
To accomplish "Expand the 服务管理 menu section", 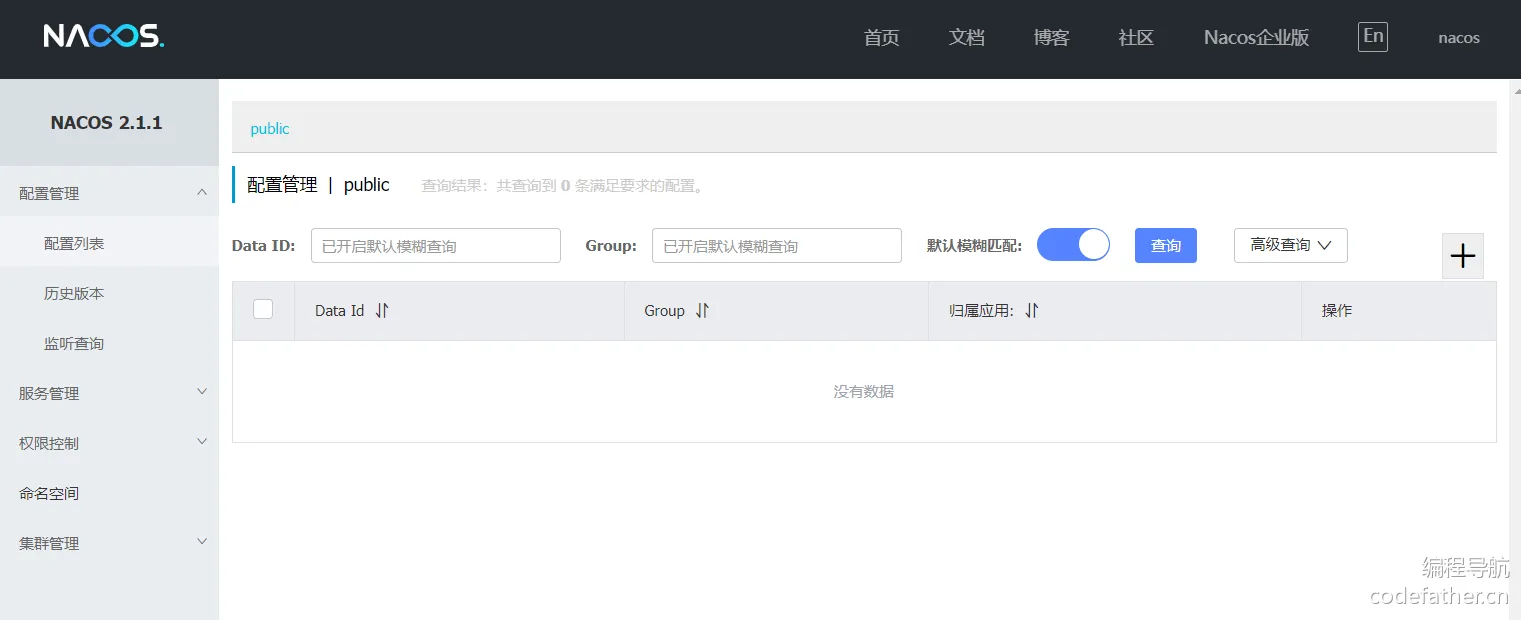I will point(109,393).
